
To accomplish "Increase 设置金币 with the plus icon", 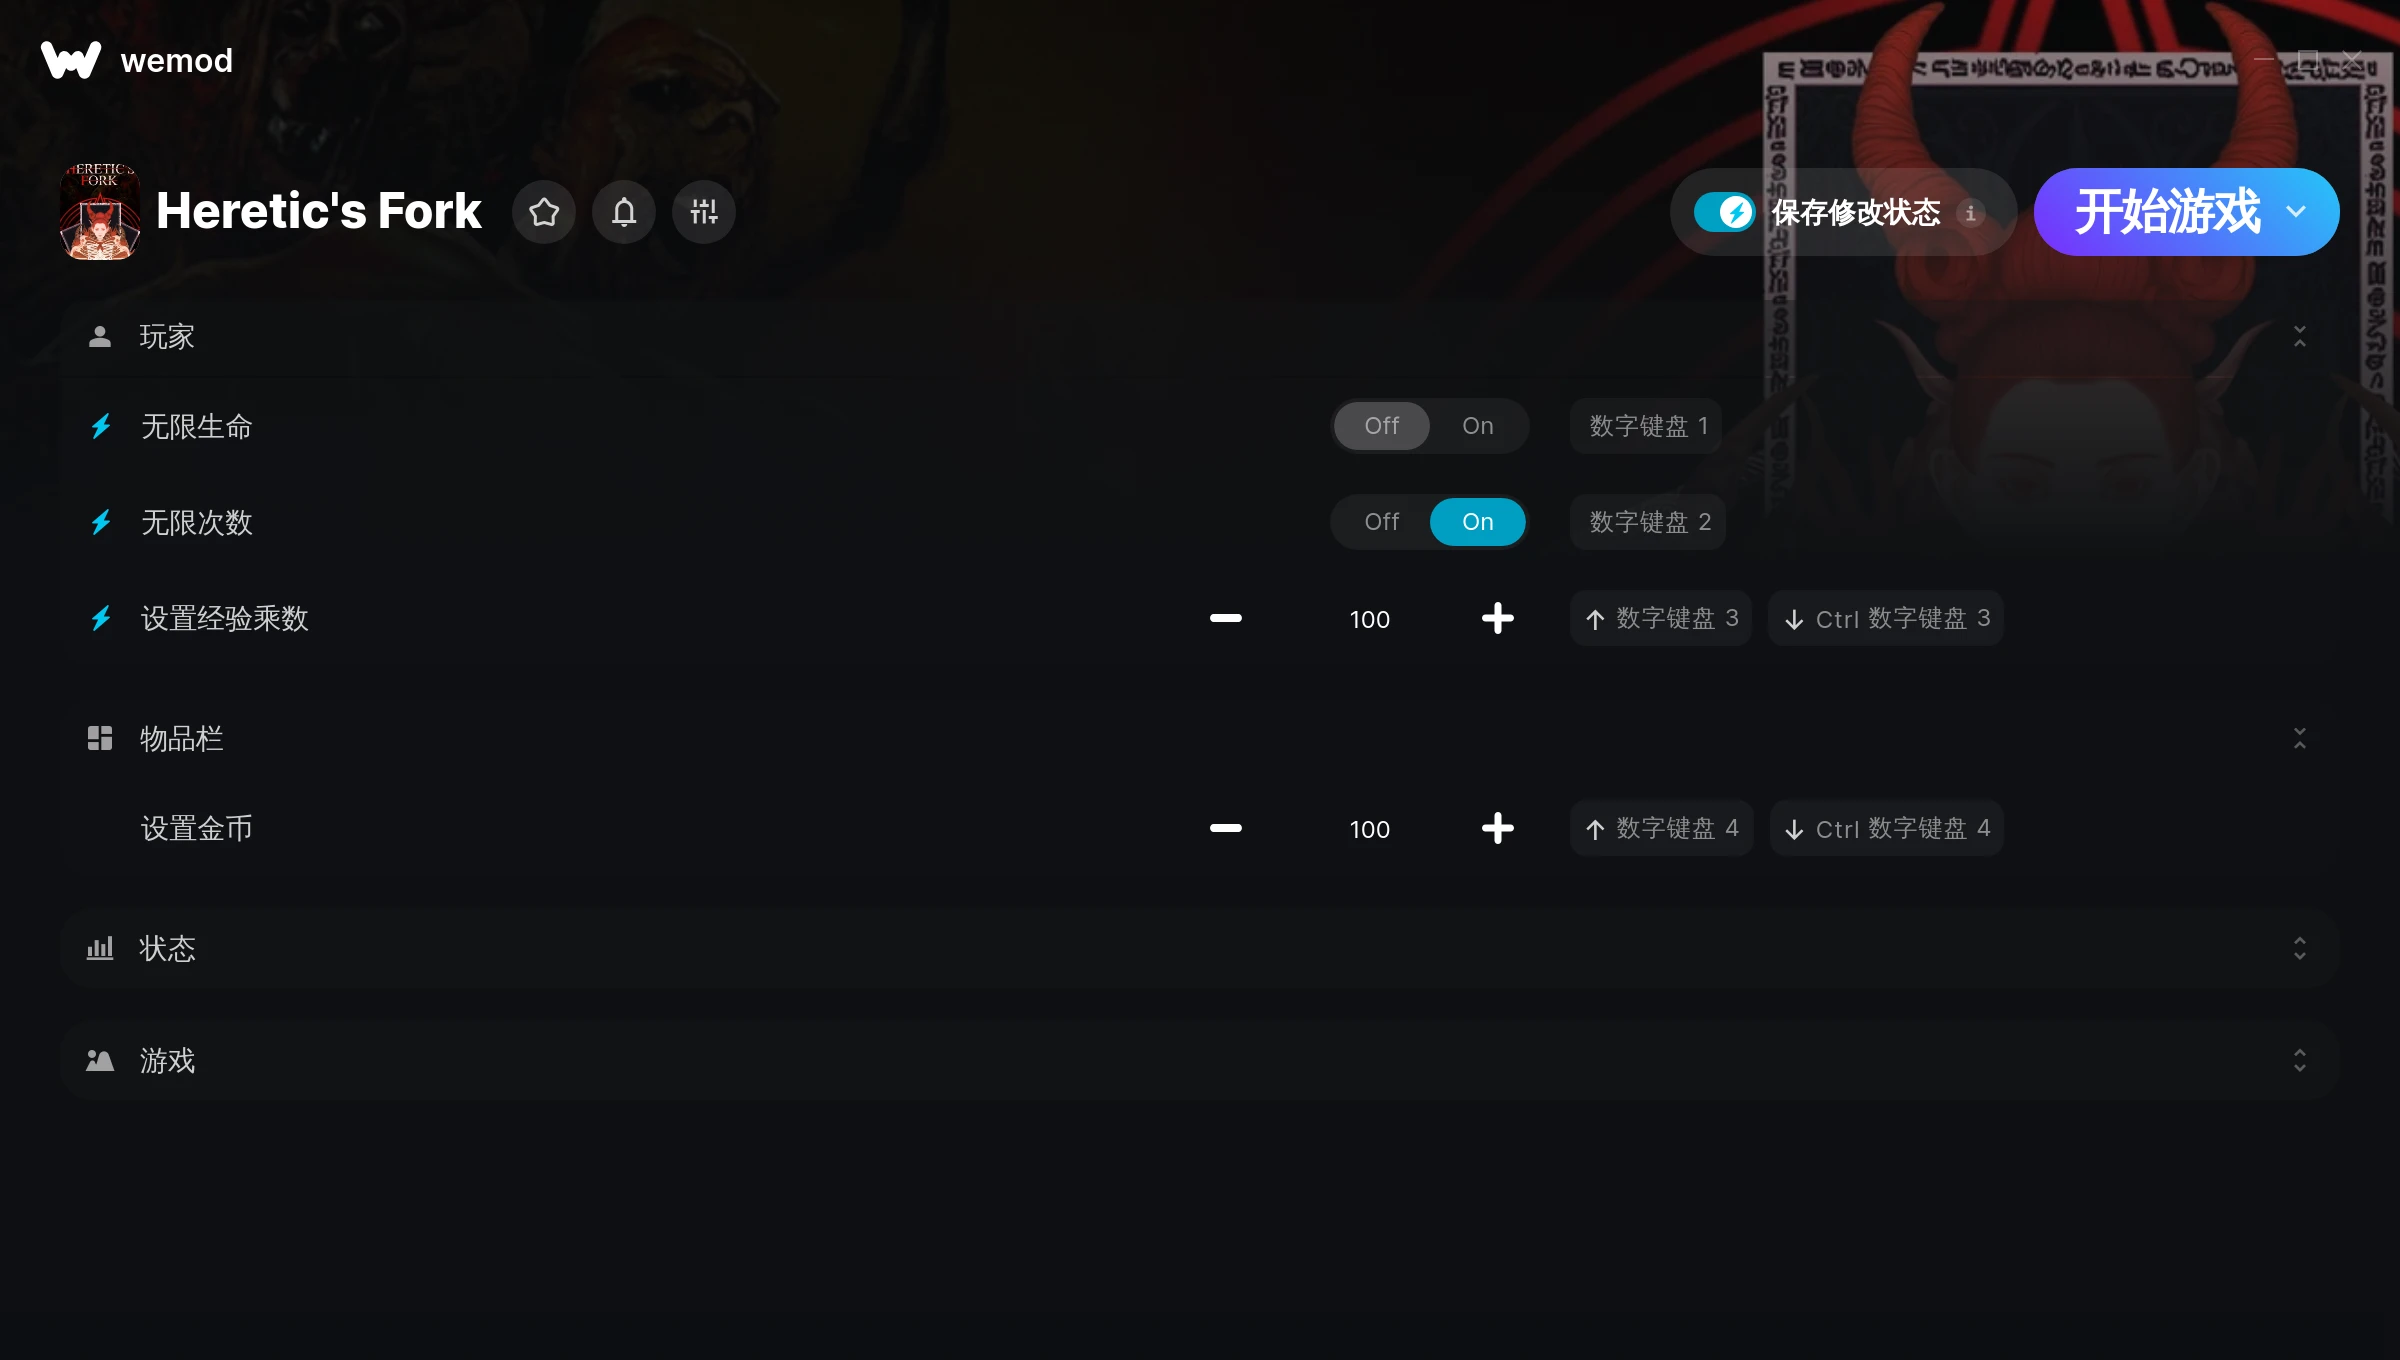I will click(x=1498, y=828).
